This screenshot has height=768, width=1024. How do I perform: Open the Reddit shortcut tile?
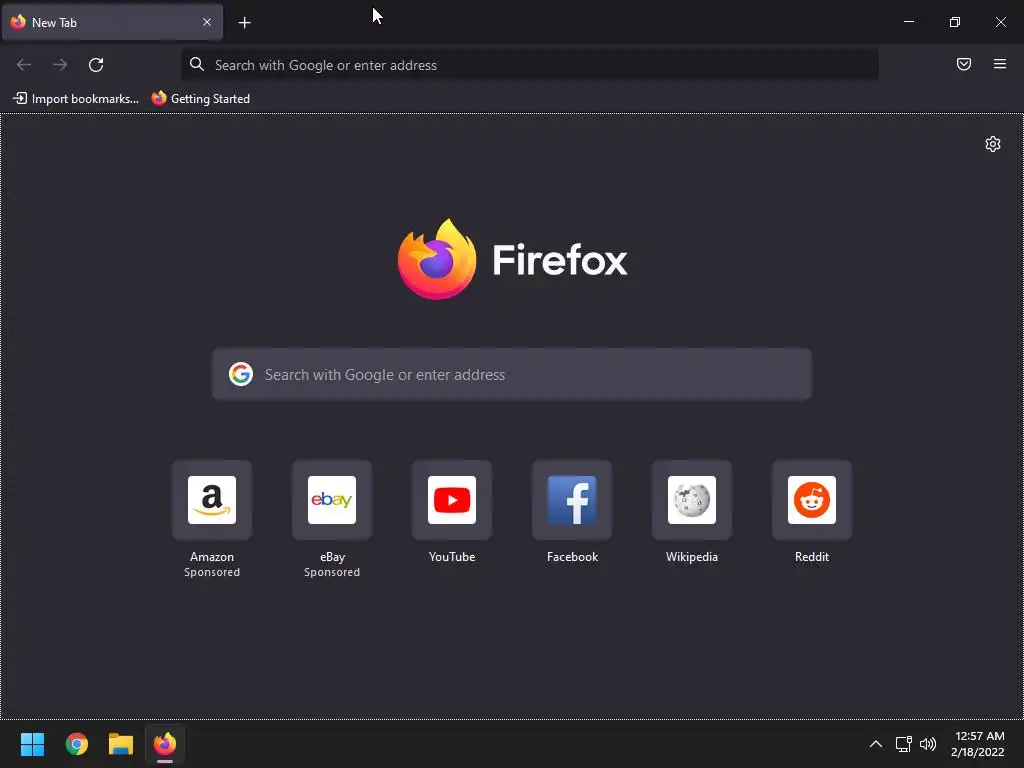click(x=812, y=500)
